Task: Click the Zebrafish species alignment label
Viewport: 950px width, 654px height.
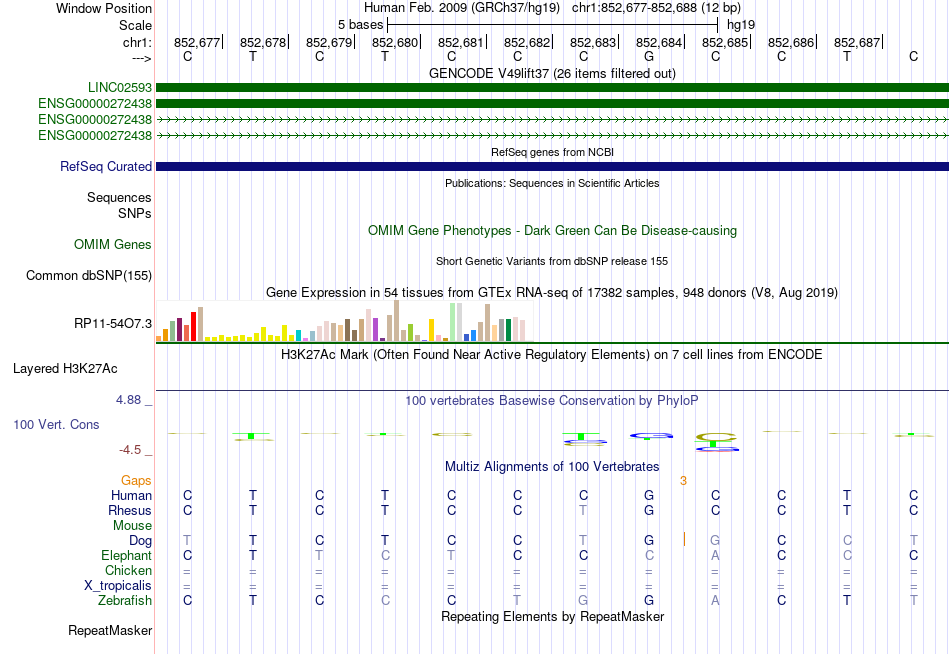Action: 125,601
